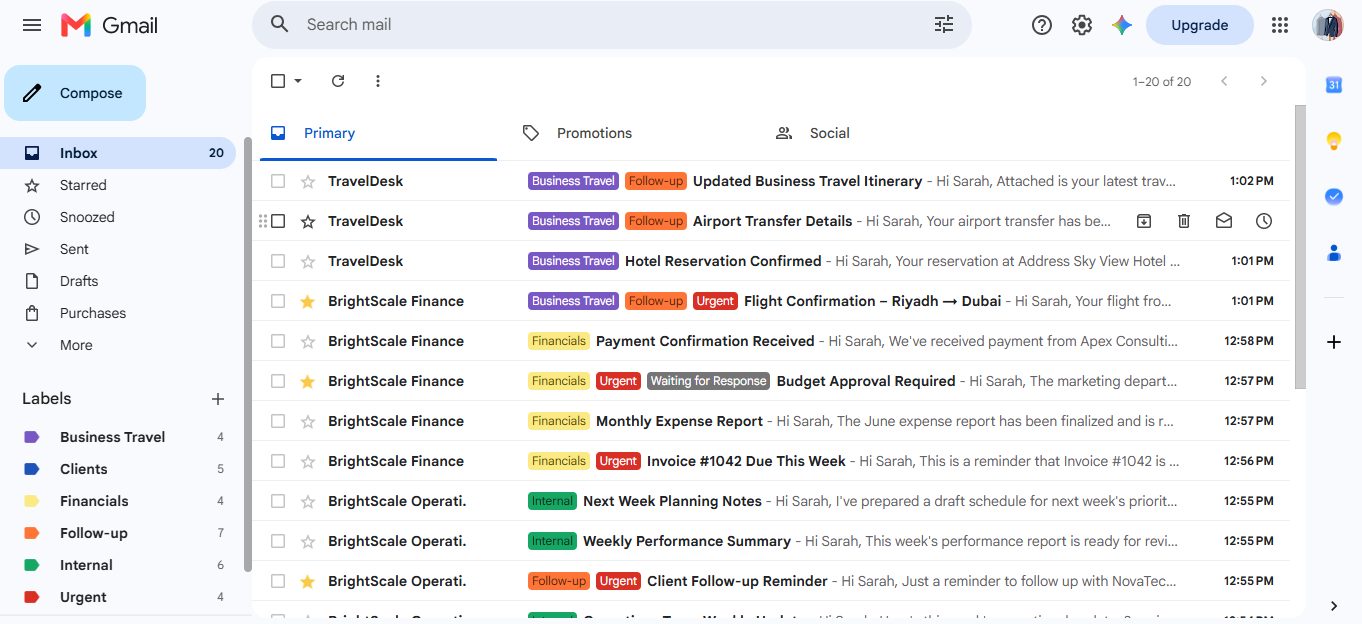Click the Search mail field
The image size is (1362, 624).
[x=612, y=25]
